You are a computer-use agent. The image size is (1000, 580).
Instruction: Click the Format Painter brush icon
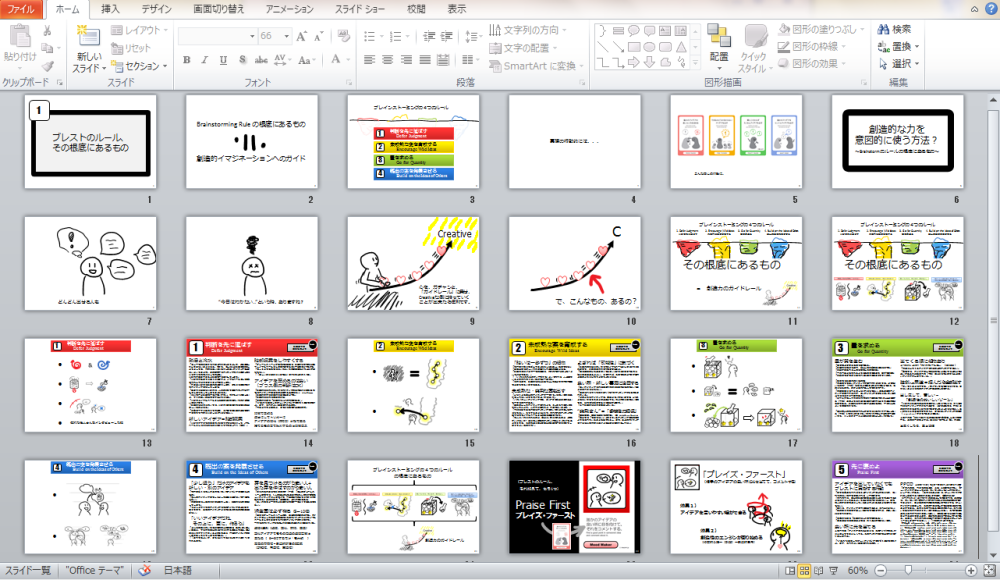pyautogui.click(x=47, y=65)
